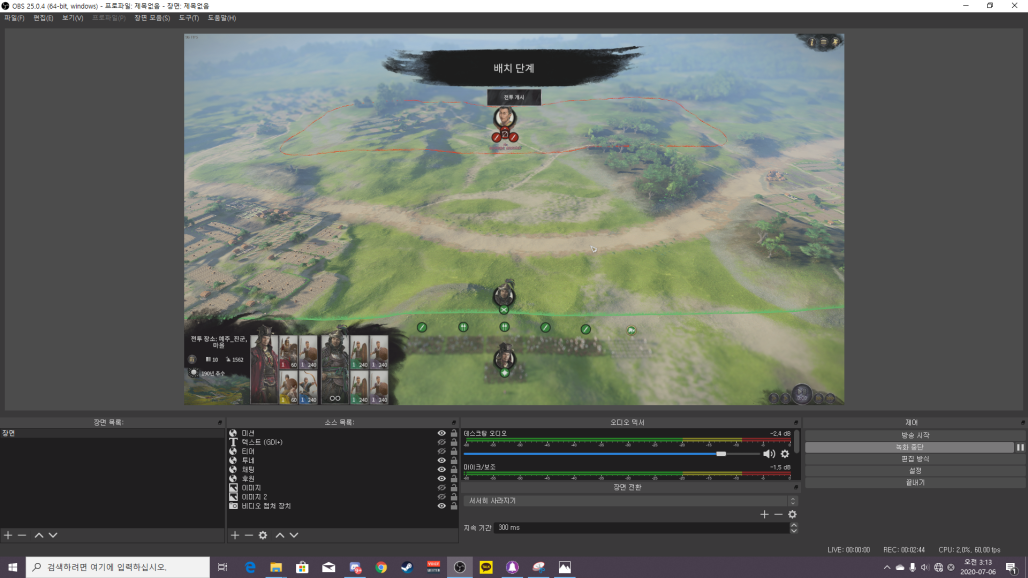The width and height of the screenshot is (1028, 578).
Task: Show the 텍스트 (GDI+) source using its eye icon
Action: pyautogui.click(x=441, y=442)
